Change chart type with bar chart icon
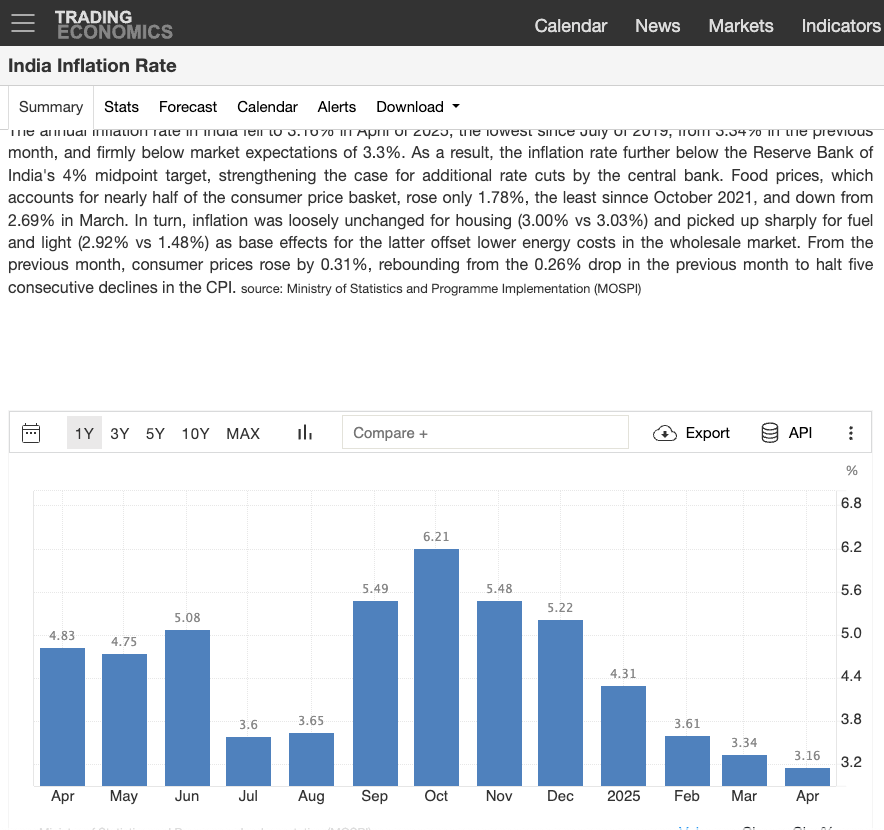The width and height of the screenshot is (884, 830). pos(305,433)
